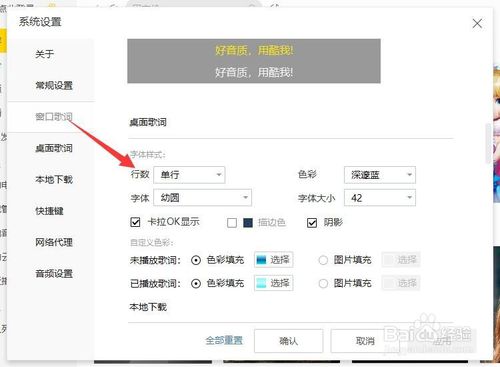Click the dark blue 描边色 color swatch
Screen dimensions: 500x367
(x=248, y=223)
